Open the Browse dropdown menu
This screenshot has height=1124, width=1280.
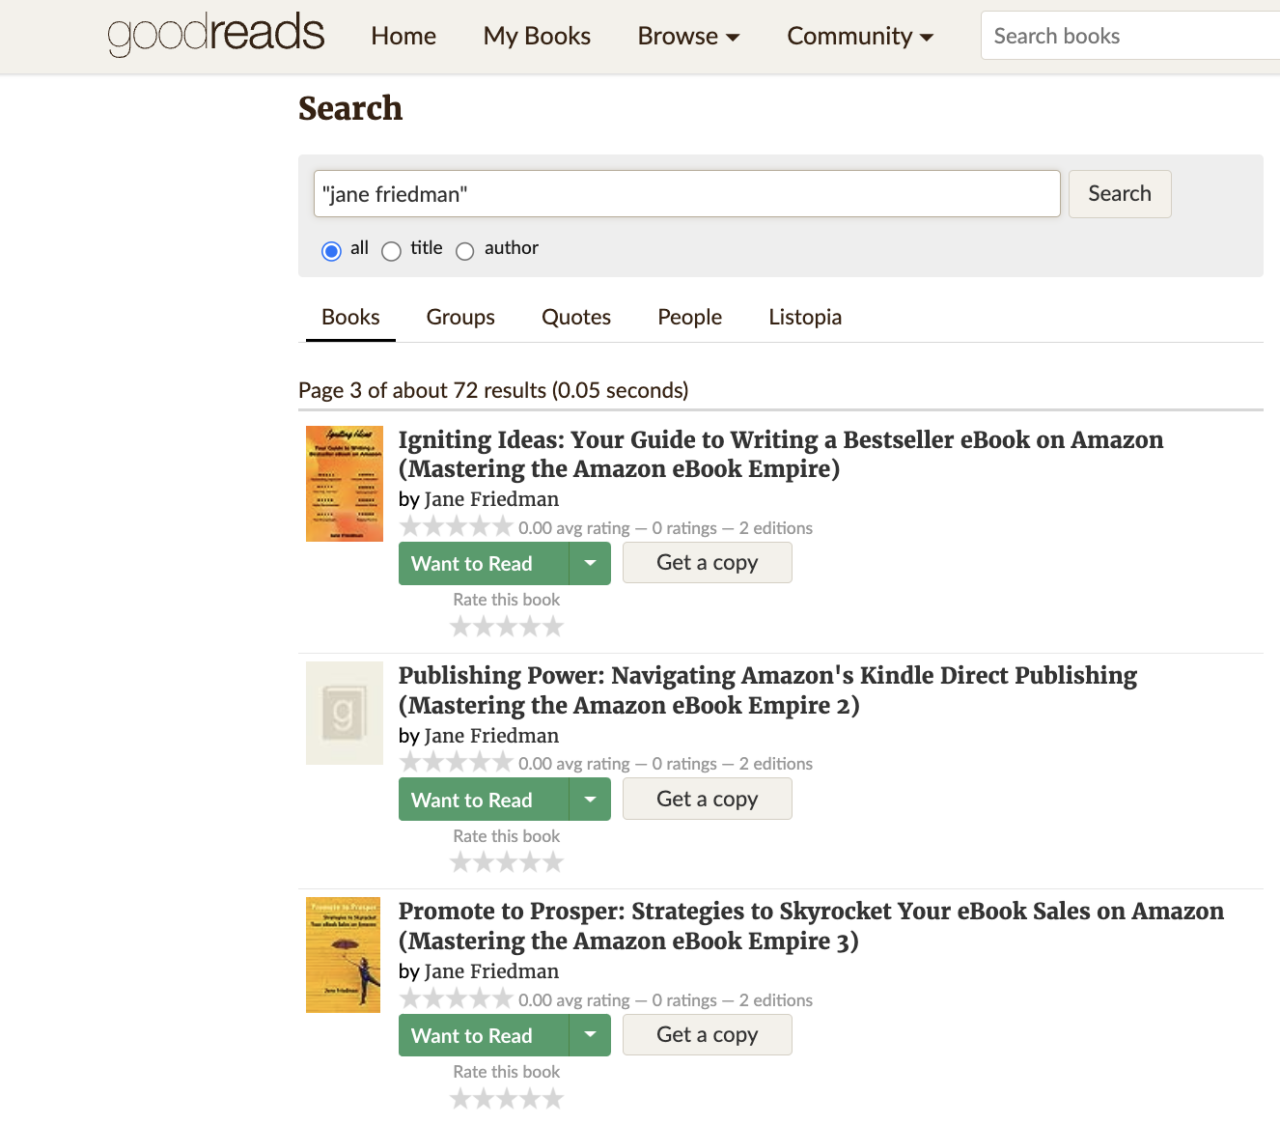(x=687, y=36)
